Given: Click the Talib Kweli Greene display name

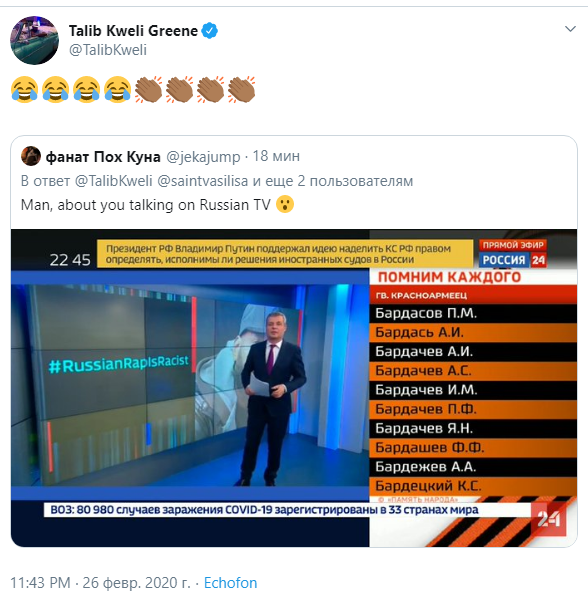Looking at the screenshot, I should click(x=133, y=31).
